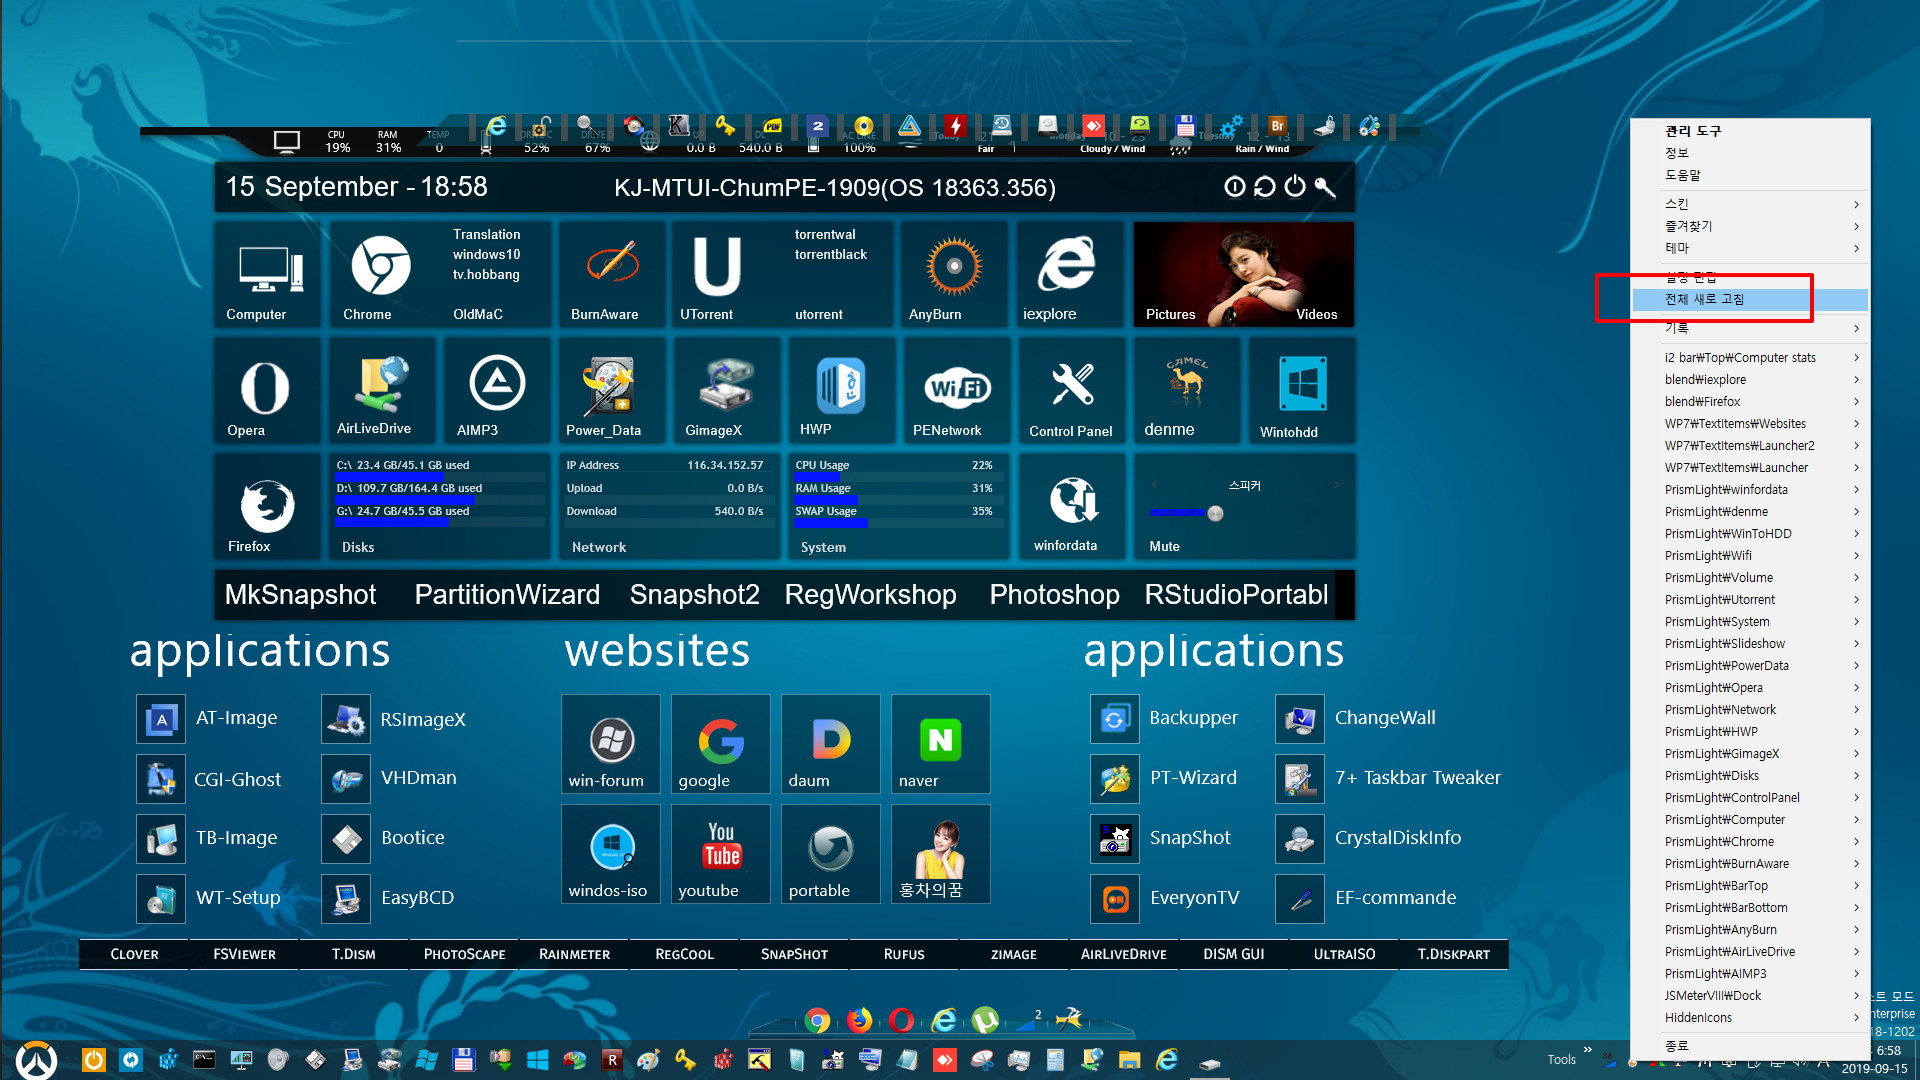Open the Control Panel tile
Viewport: 1920px width, 1080px height.
(x=1071, y=390)
